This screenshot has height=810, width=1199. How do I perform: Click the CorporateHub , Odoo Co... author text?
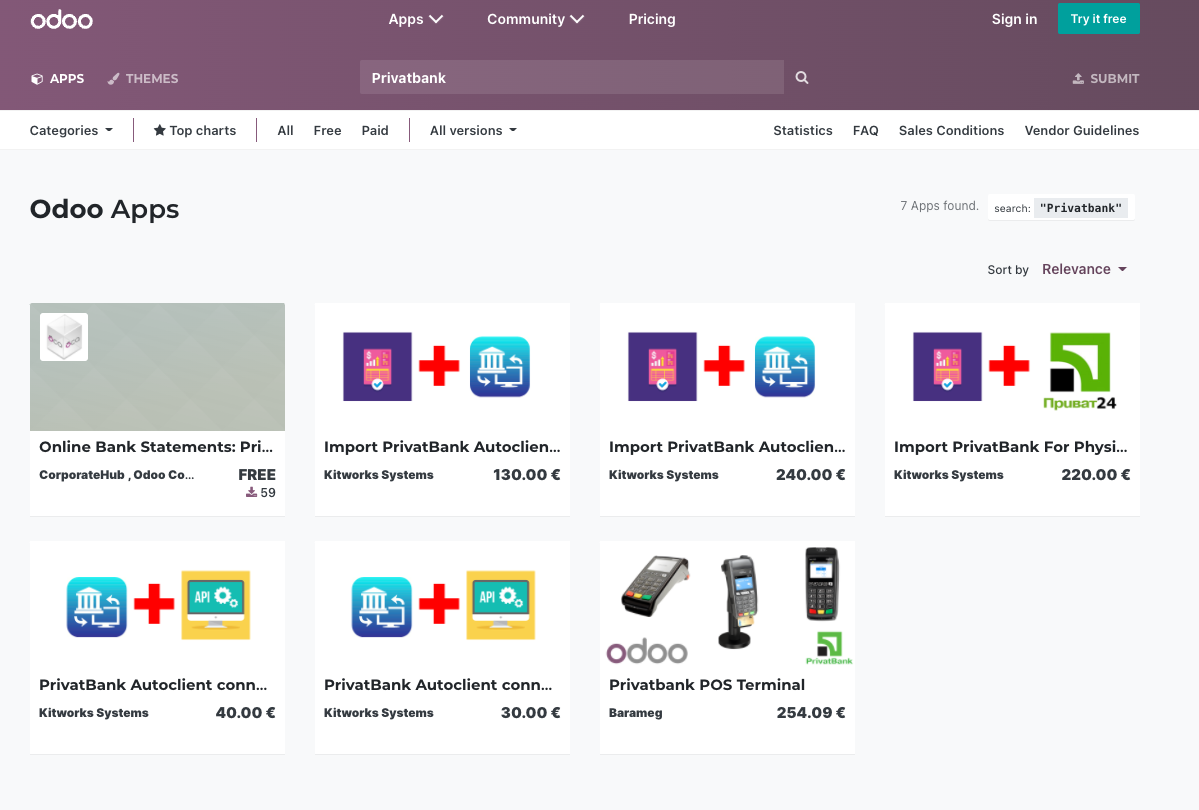pos(116,475)
